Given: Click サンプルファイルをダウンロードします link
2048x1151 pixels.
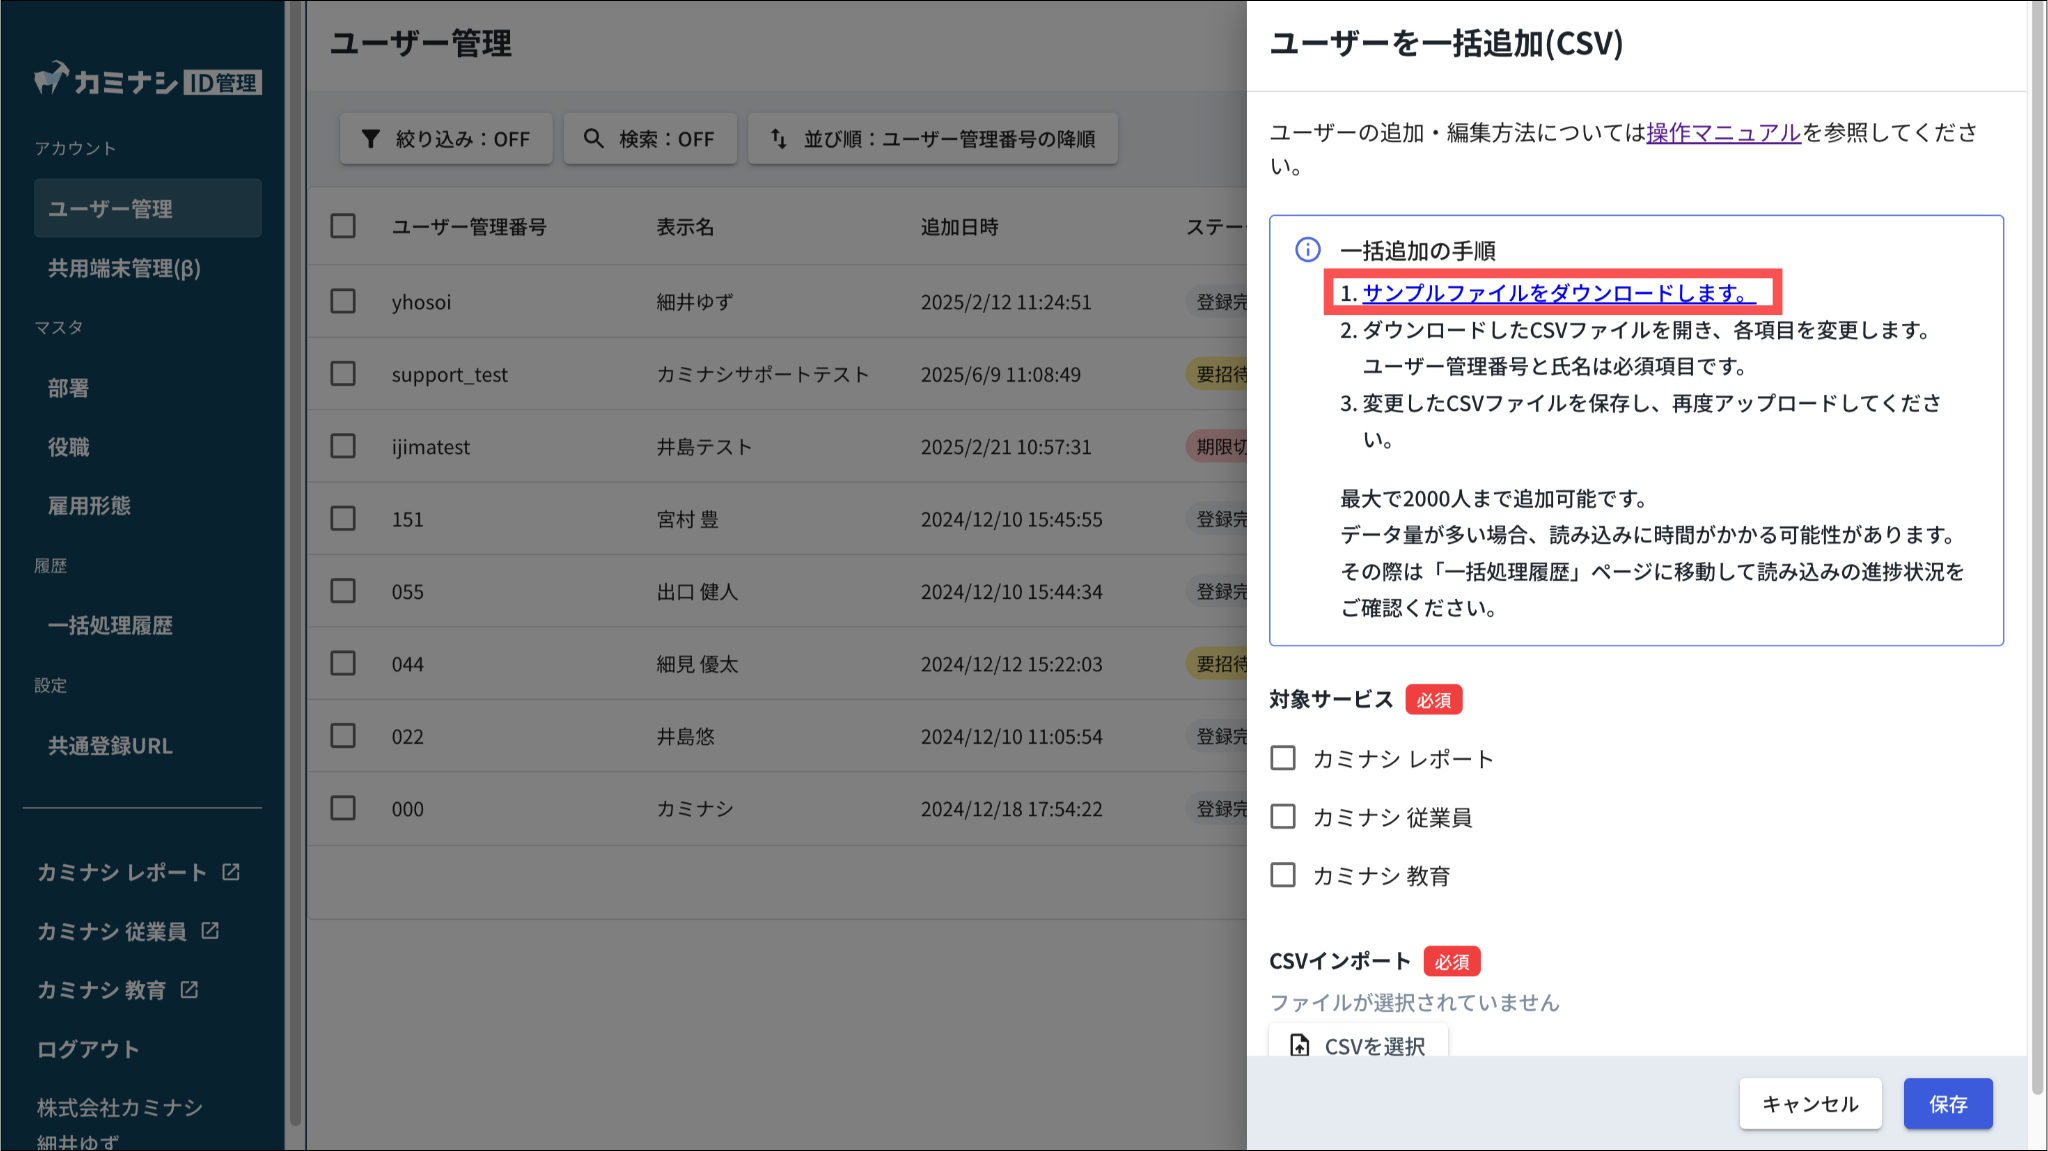Looking at the screenshot, I should (1559, 293).
